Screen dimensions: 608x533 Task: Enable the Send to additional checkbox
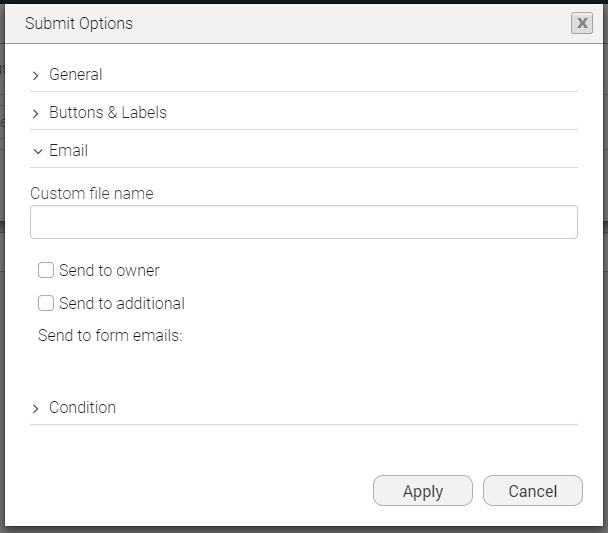click(46, 303)
